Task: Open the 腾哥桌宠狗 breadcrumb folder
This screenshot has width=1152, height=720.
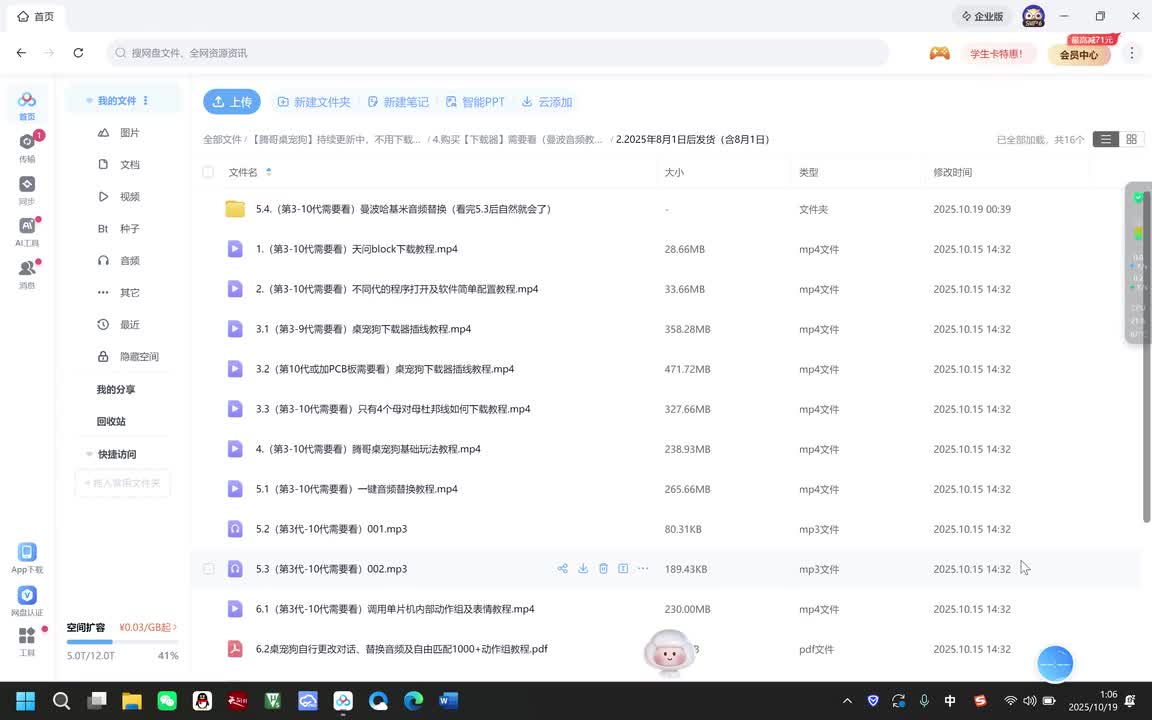Action: tap(336, 140)
